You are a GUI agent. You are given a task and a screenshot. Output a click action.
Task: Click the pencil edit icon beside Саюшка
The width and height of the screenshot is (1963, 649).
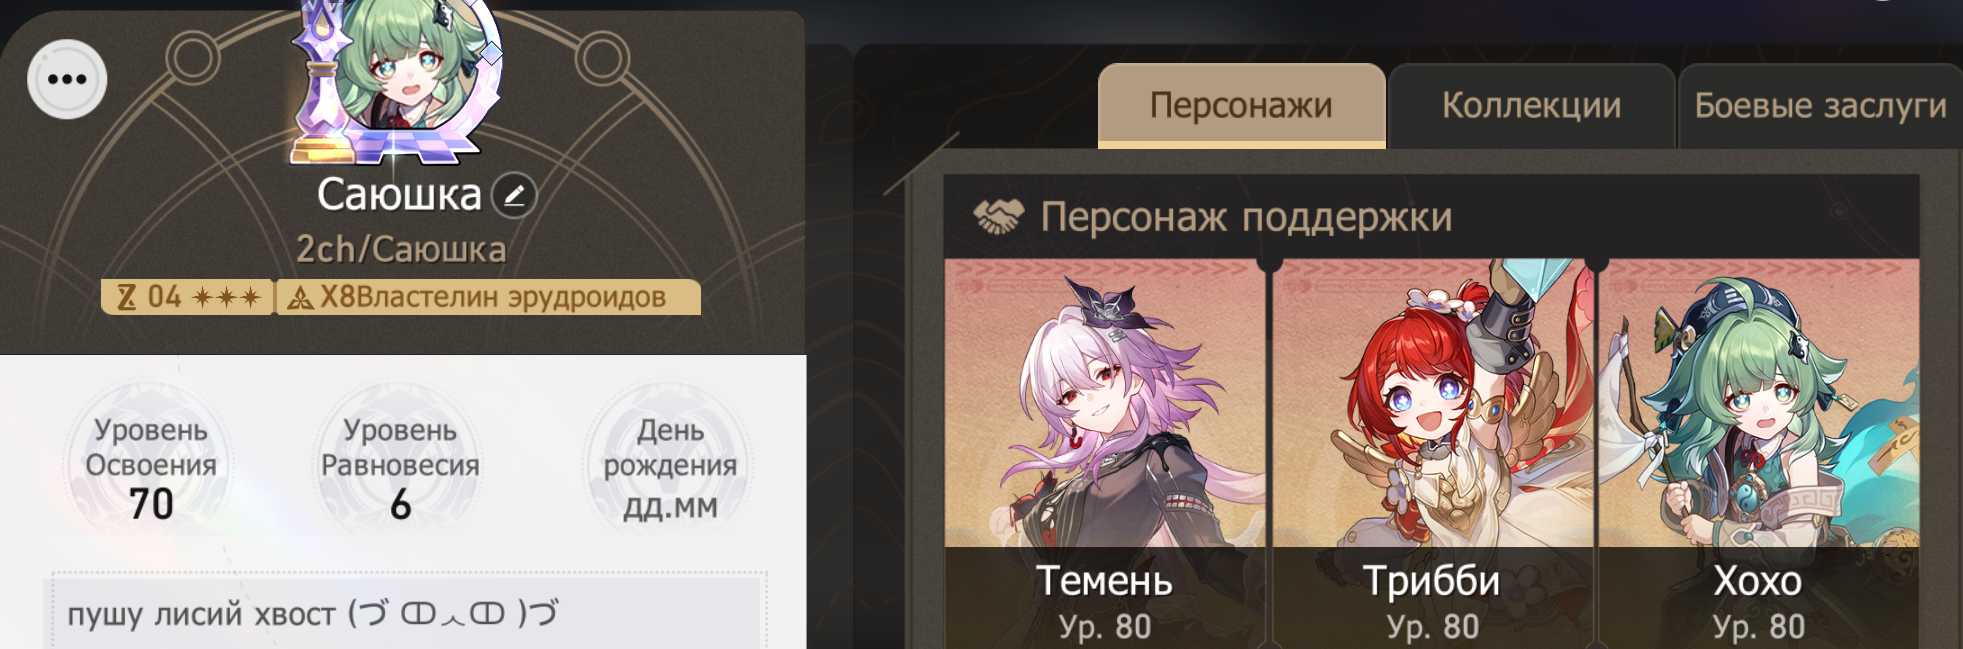pyautogui.click(x=514, y=195)
